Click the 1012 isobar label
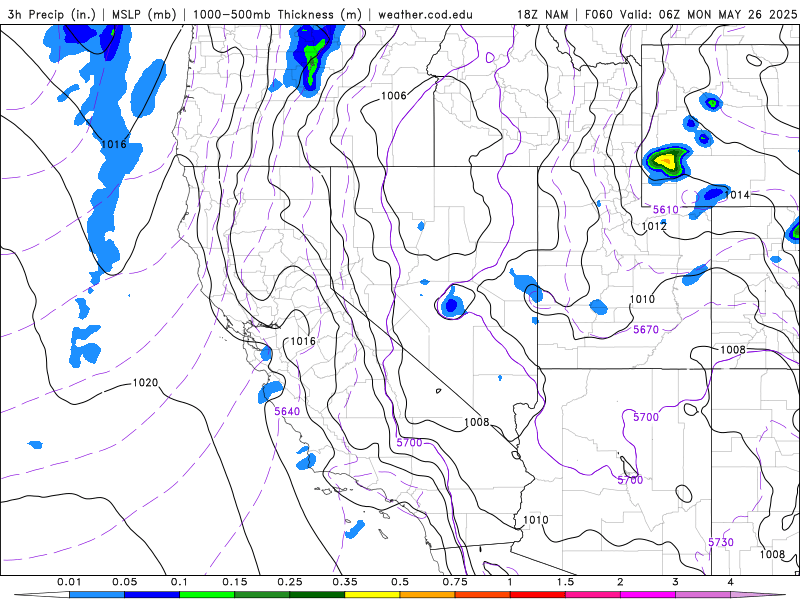This screenshot has height=600, width=800. 654,226
